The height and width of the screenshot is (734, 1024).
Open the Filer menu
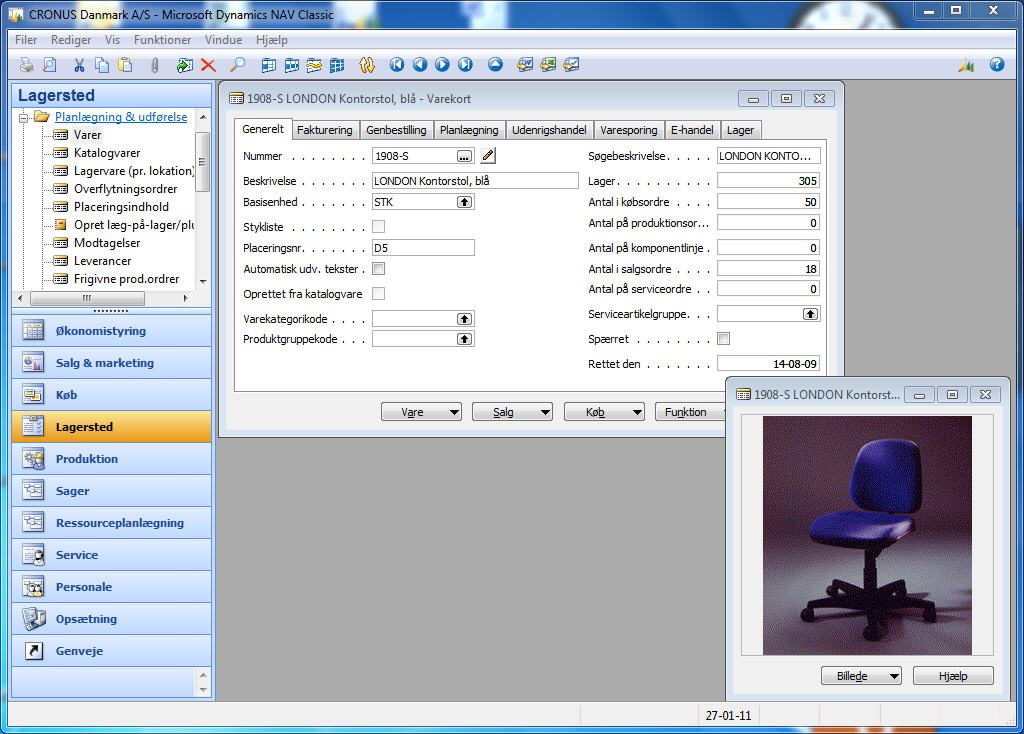26,40
